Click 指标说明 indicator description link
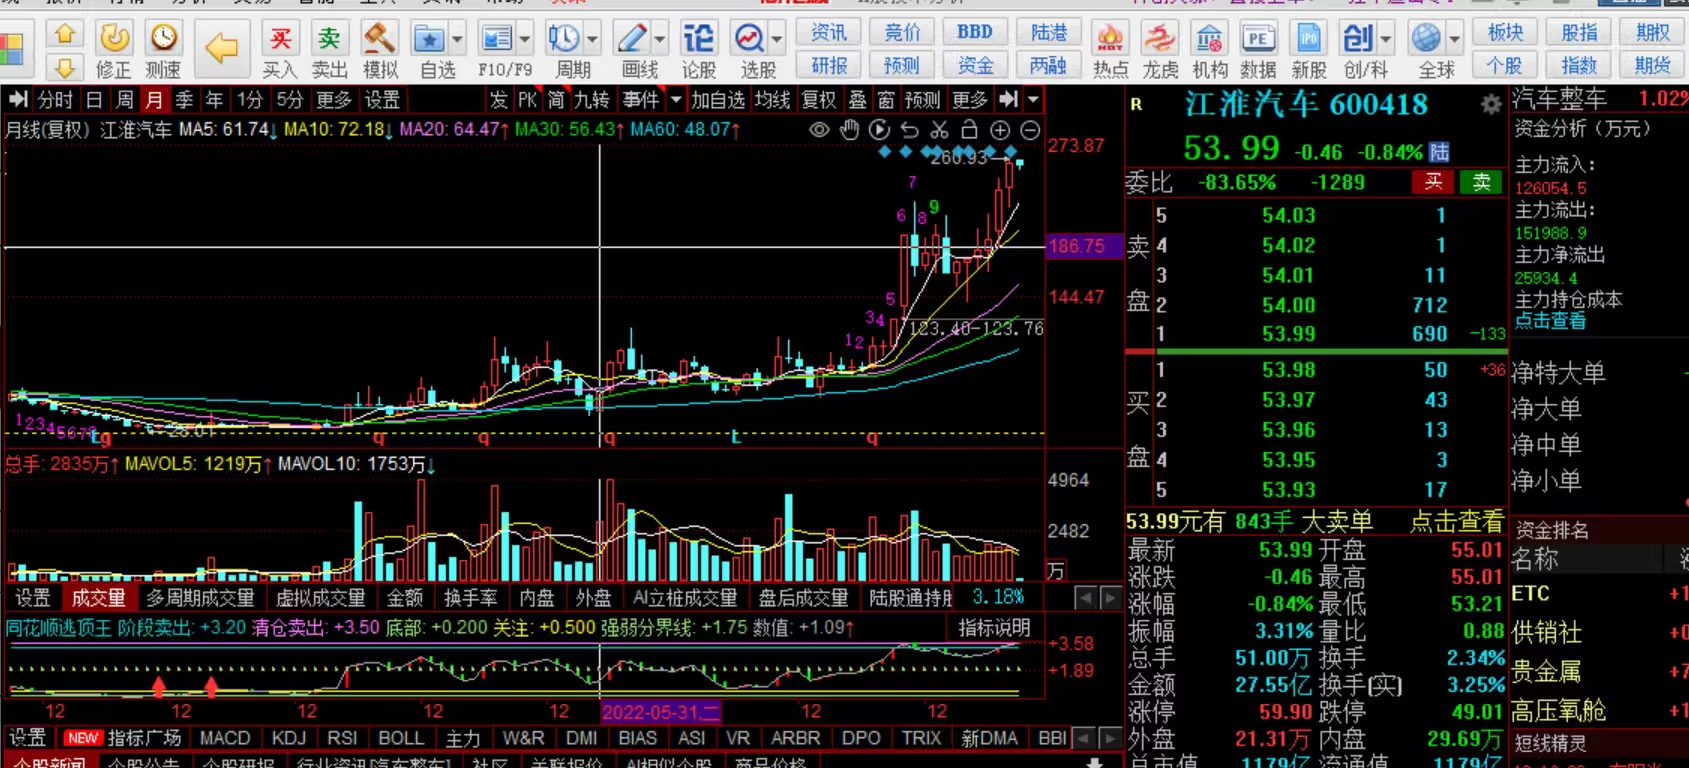The image size is (1689, 768). (x=994, y=628)
